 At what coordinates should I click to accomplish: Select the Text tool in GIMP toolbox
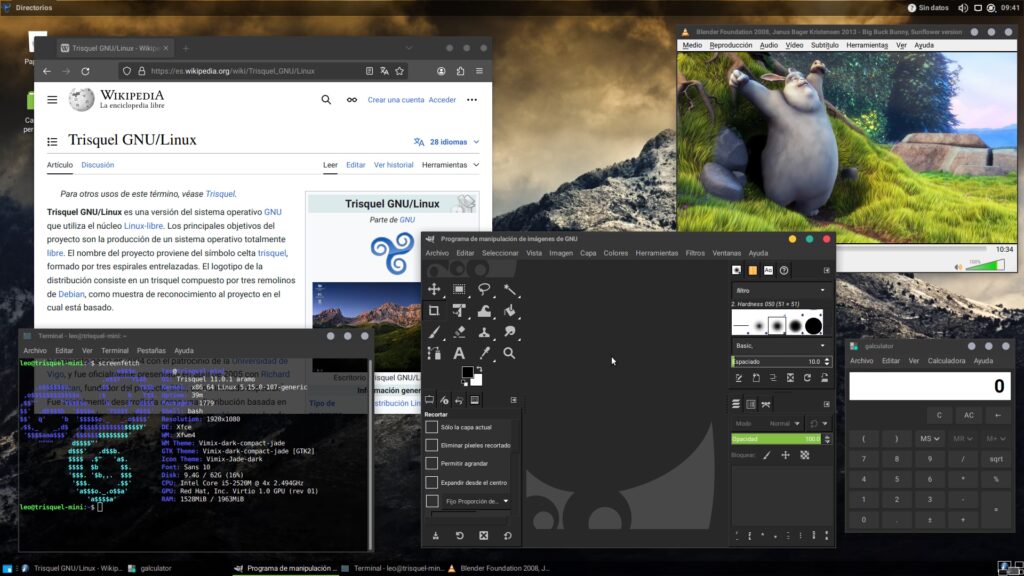[459, 353]
